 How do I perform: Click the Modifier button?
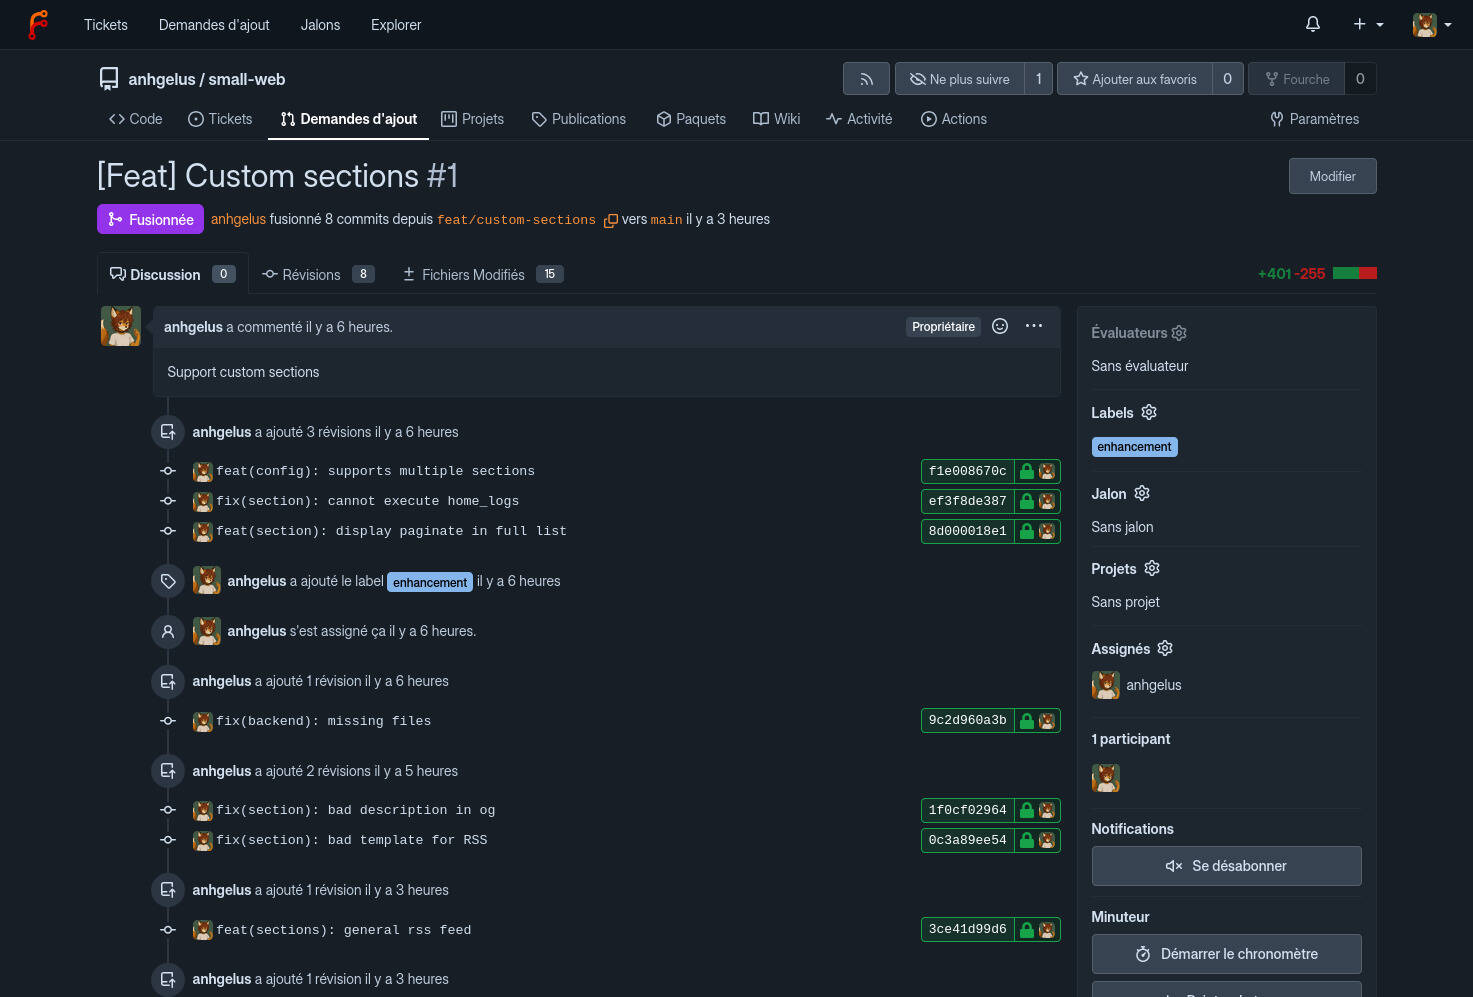[x=1332, y=175]
